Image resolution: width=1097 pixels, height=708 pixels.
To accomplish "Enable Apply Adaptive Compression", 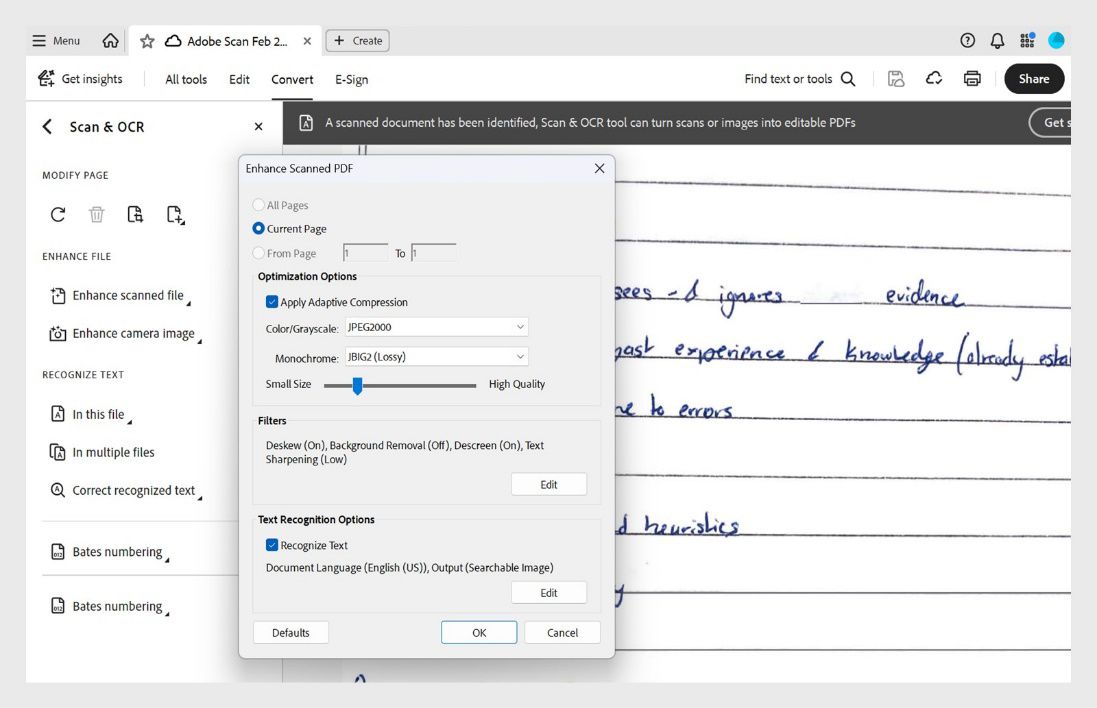I will [x=270, y=301].
